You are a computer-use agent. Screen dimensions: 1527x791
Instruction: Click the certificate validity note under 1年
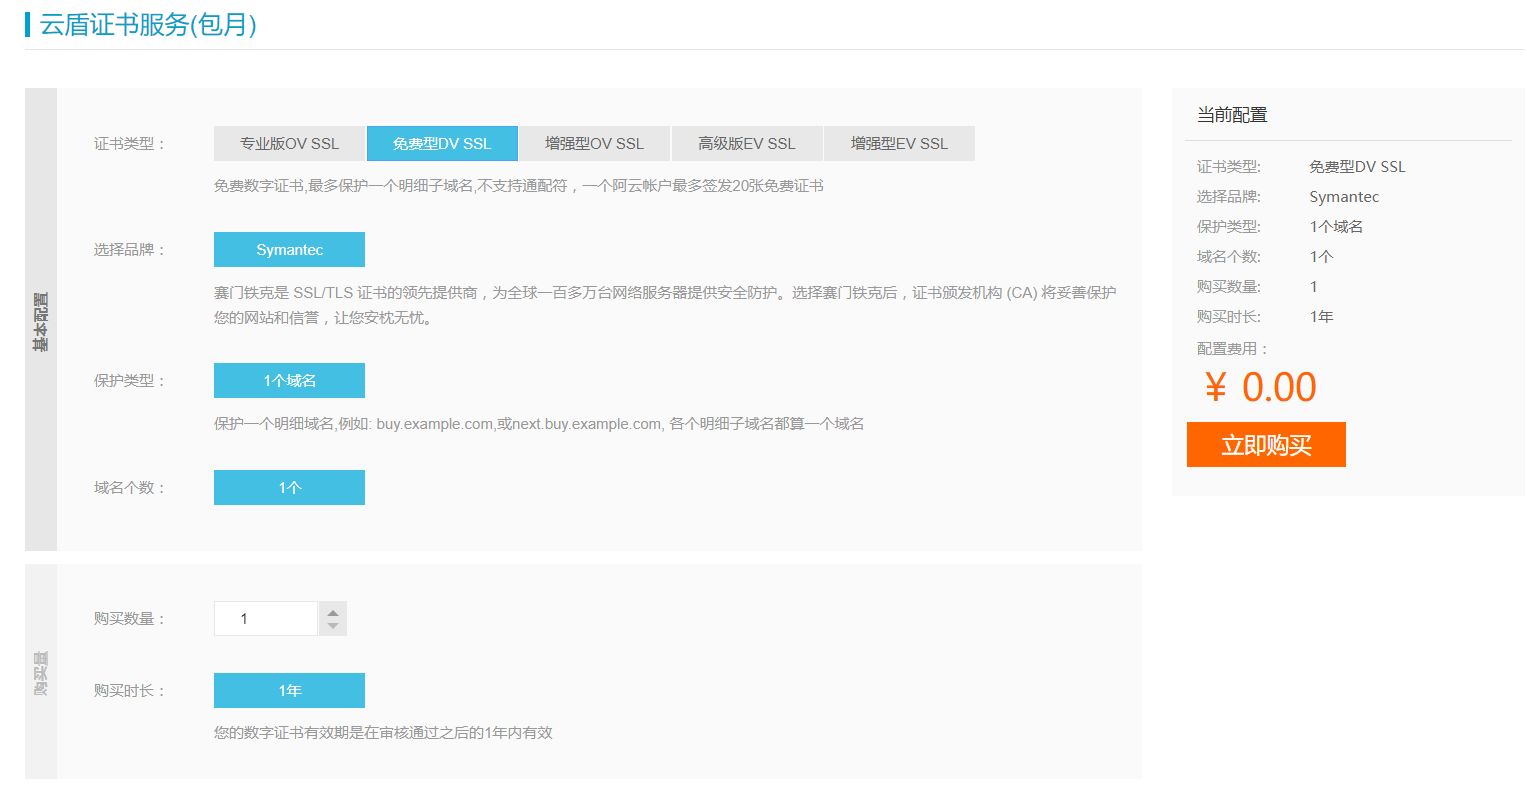pyautogui.click(x=383, y=733)
